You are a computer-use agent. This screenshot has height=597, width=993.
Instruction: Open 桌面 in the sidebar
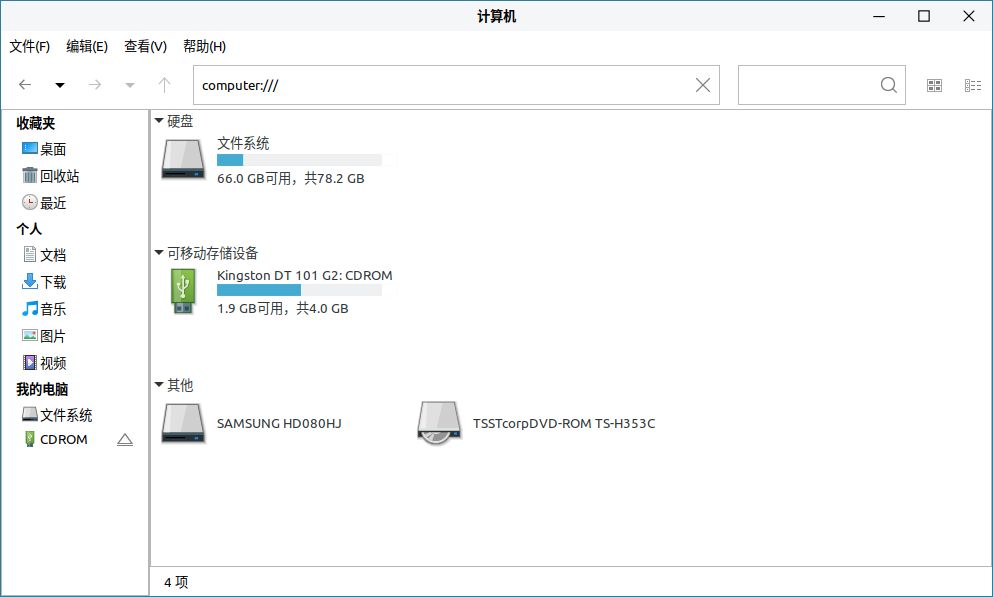[44, 149]
